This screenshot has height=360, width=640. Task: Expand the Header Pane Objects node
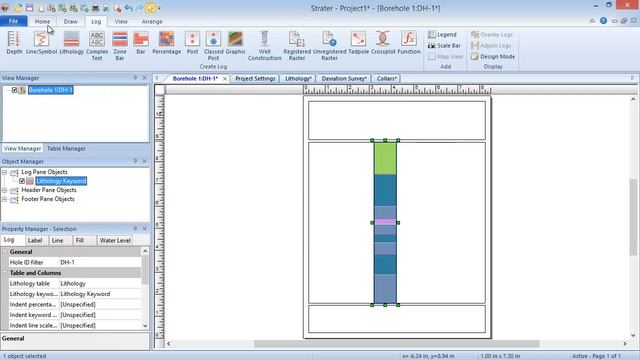[x=4, y=190]
